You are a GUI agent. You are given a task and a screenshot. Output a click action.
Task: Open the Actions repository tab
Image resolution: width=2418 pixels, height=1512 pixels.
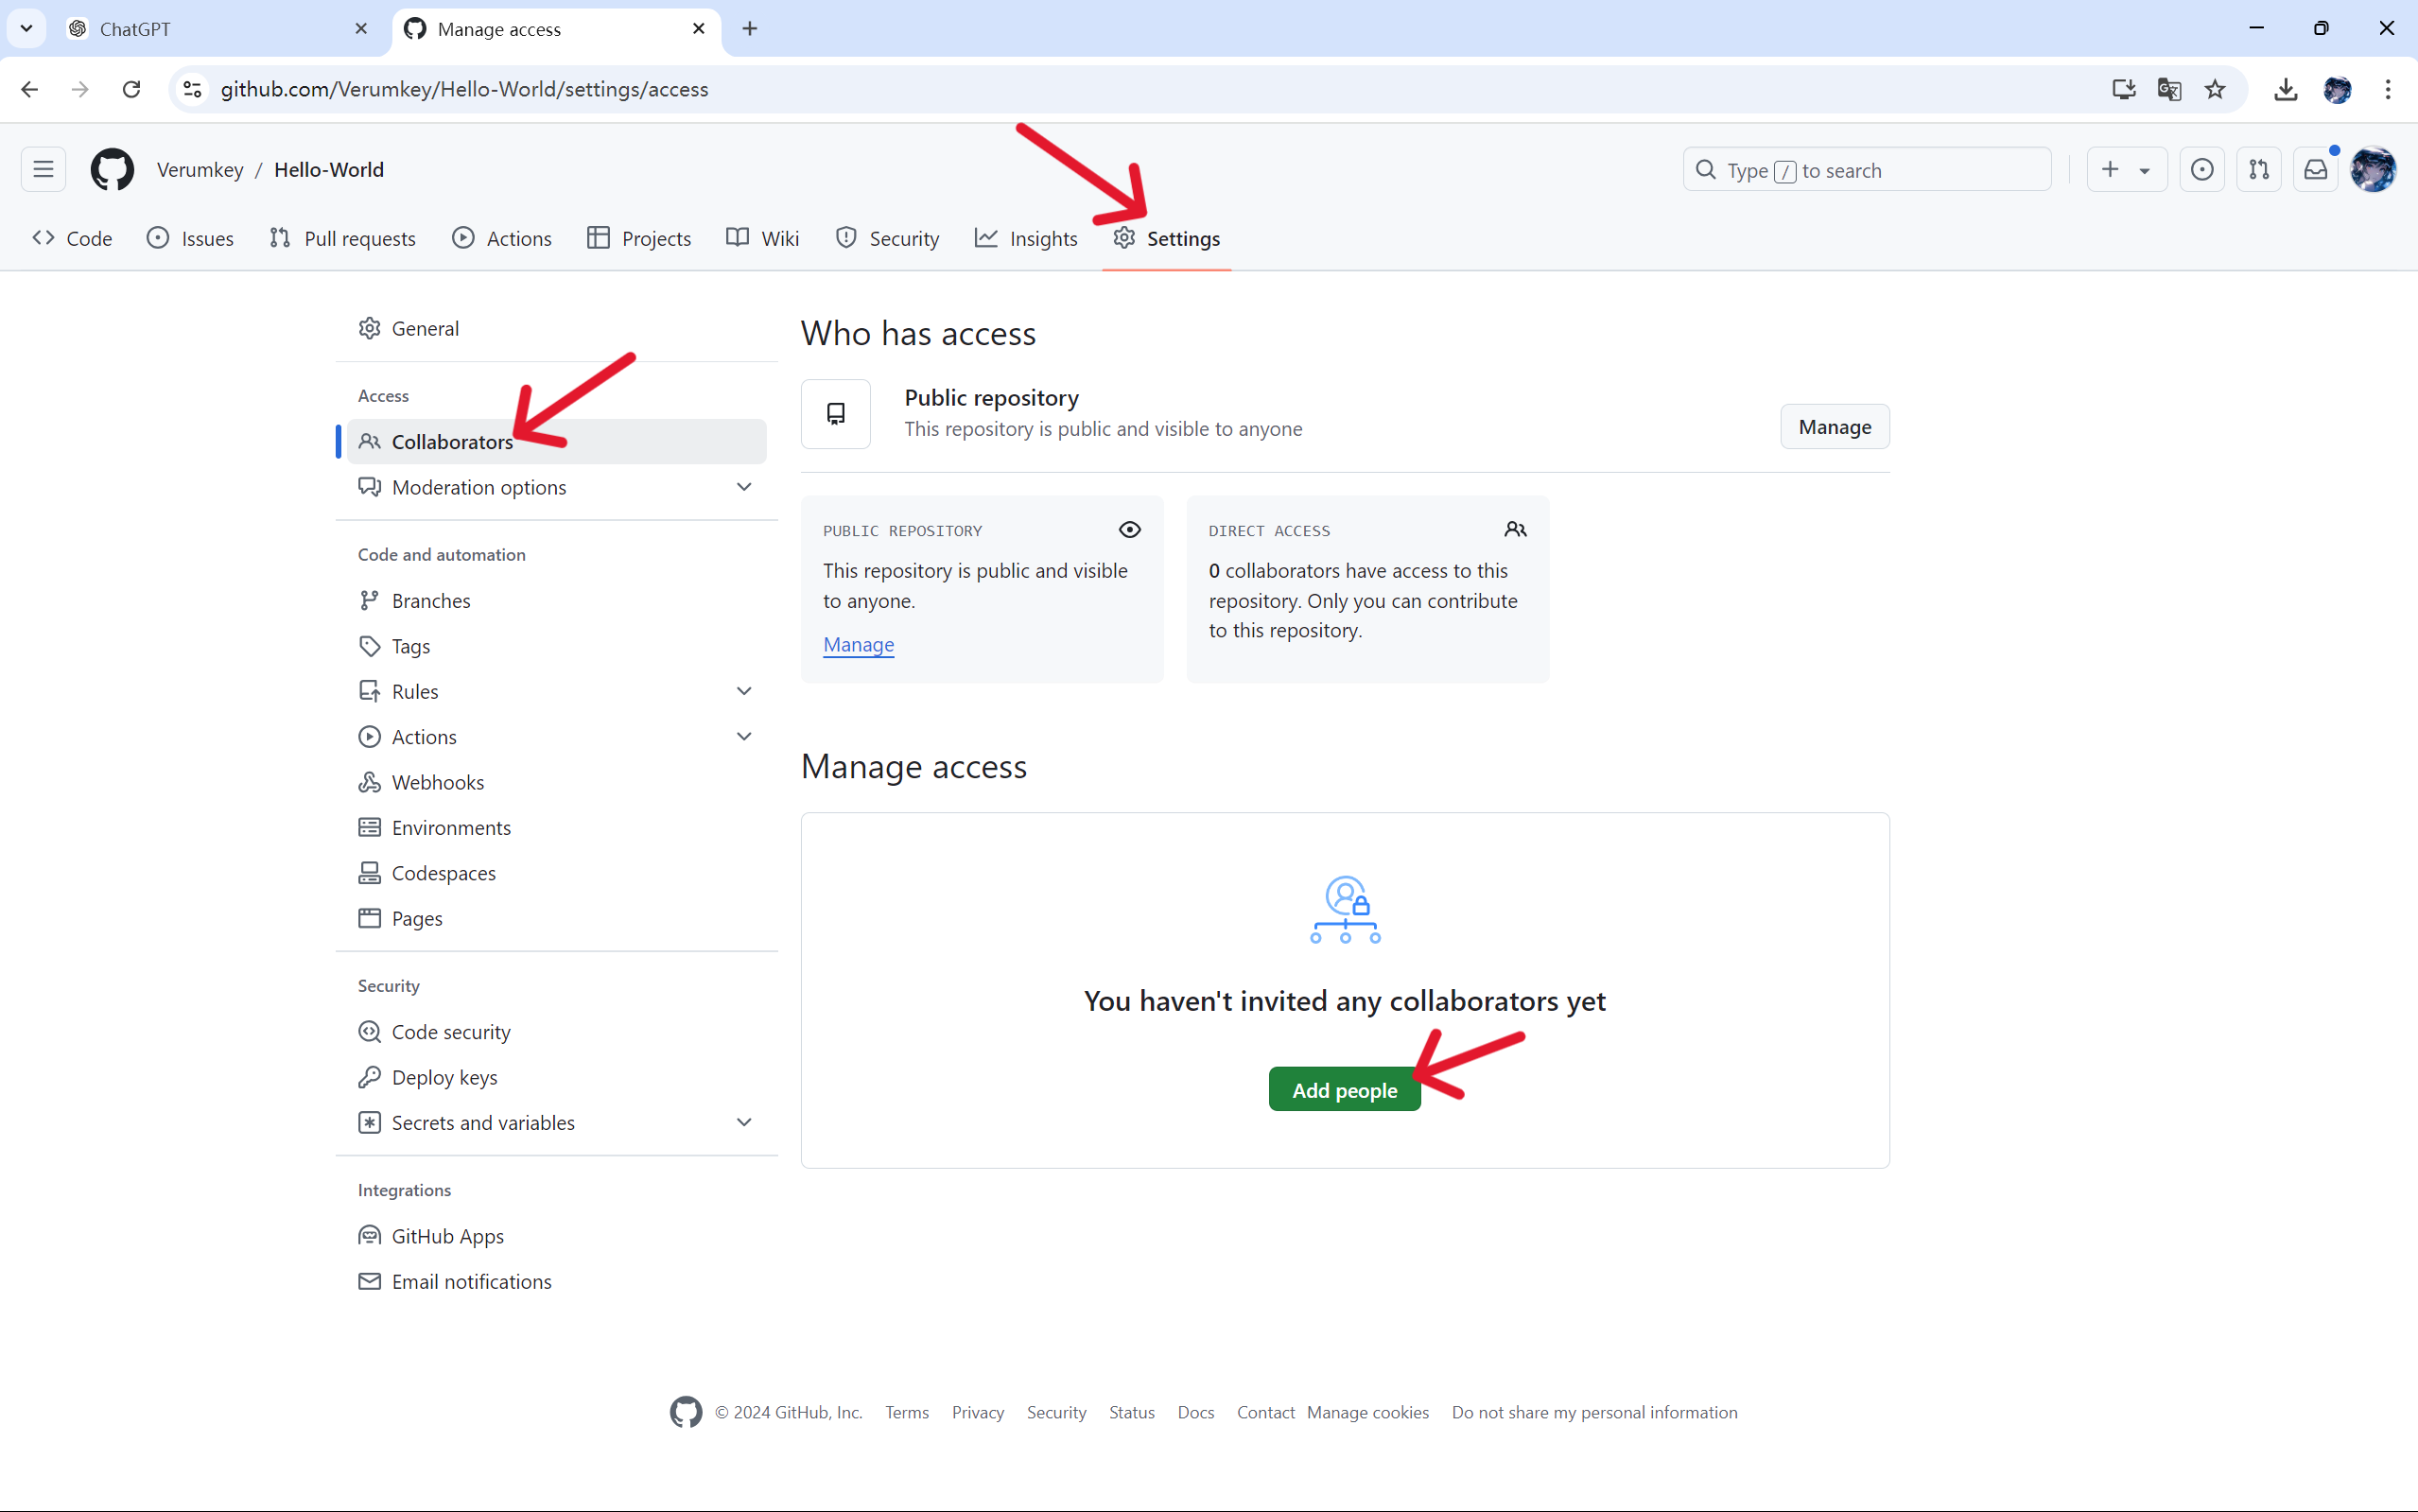point(502,238)
